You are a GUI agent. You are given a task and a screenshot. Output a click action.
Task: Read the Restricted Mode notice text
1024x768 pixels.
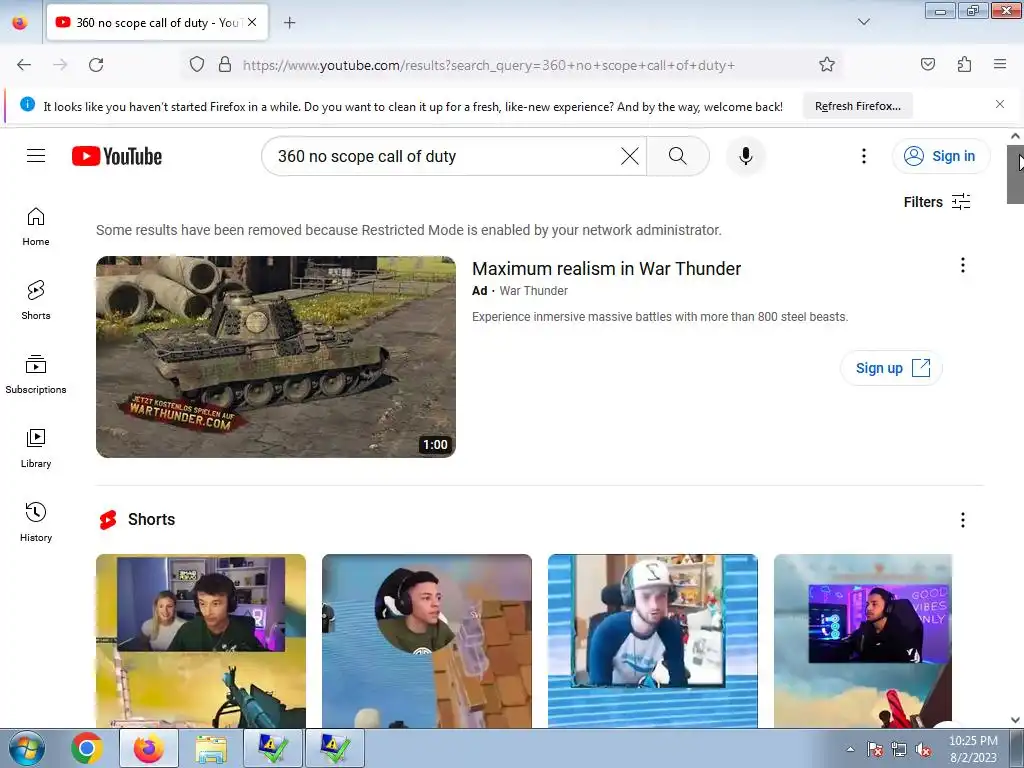(409, 230)
